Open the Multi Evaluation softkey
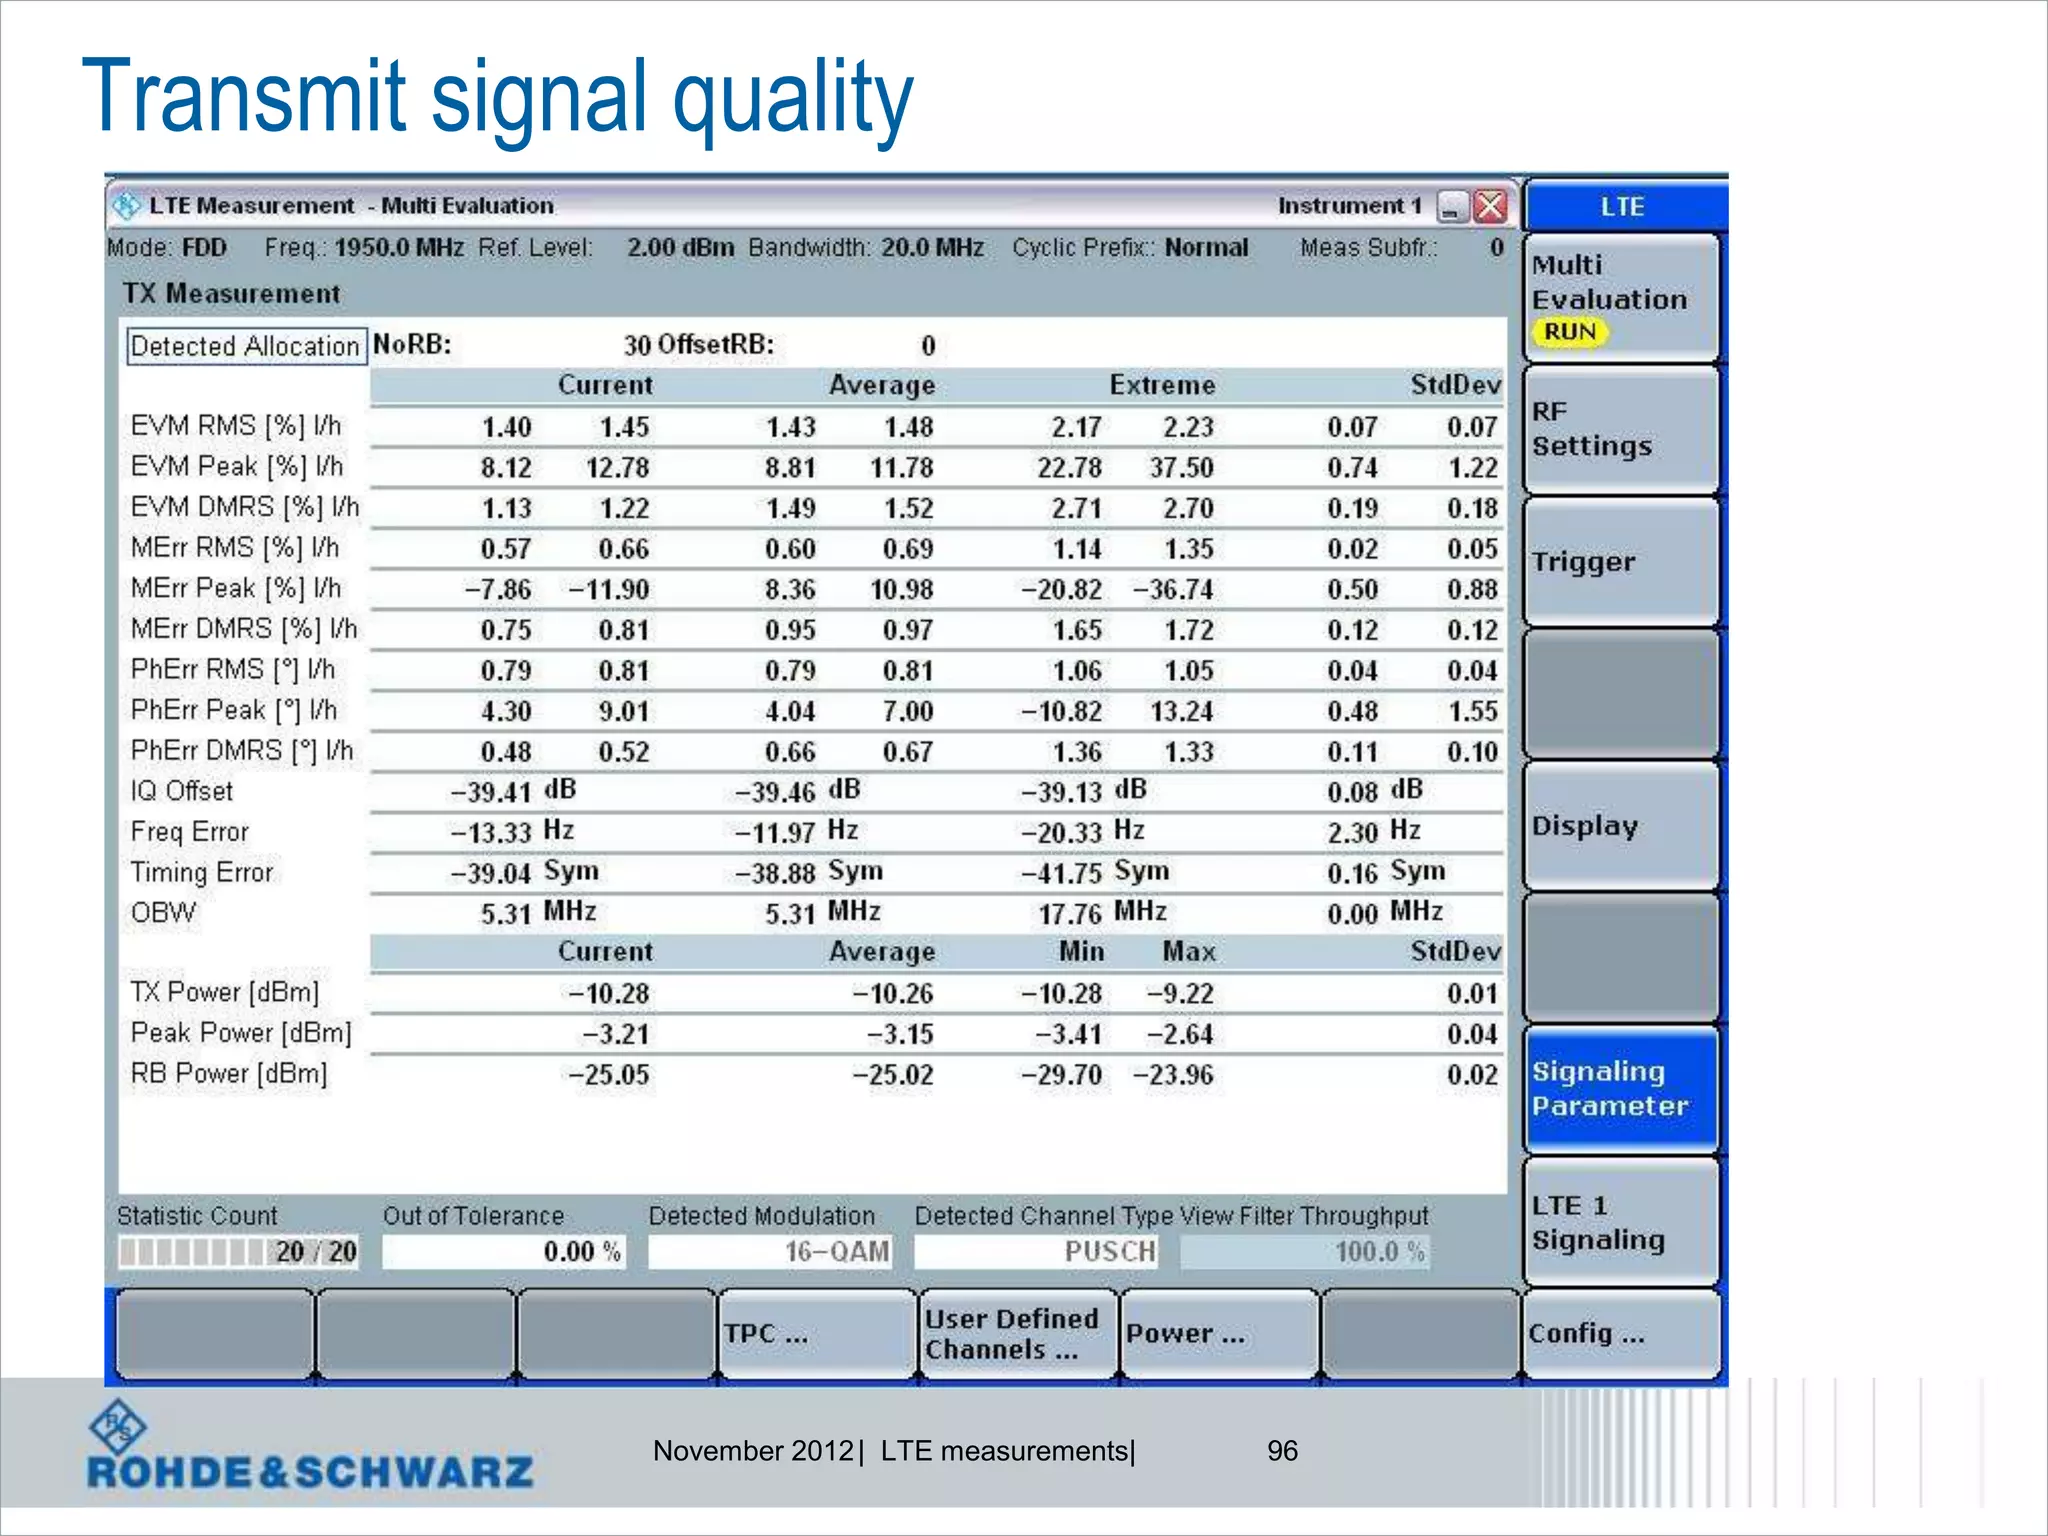 pos(1621,298)
